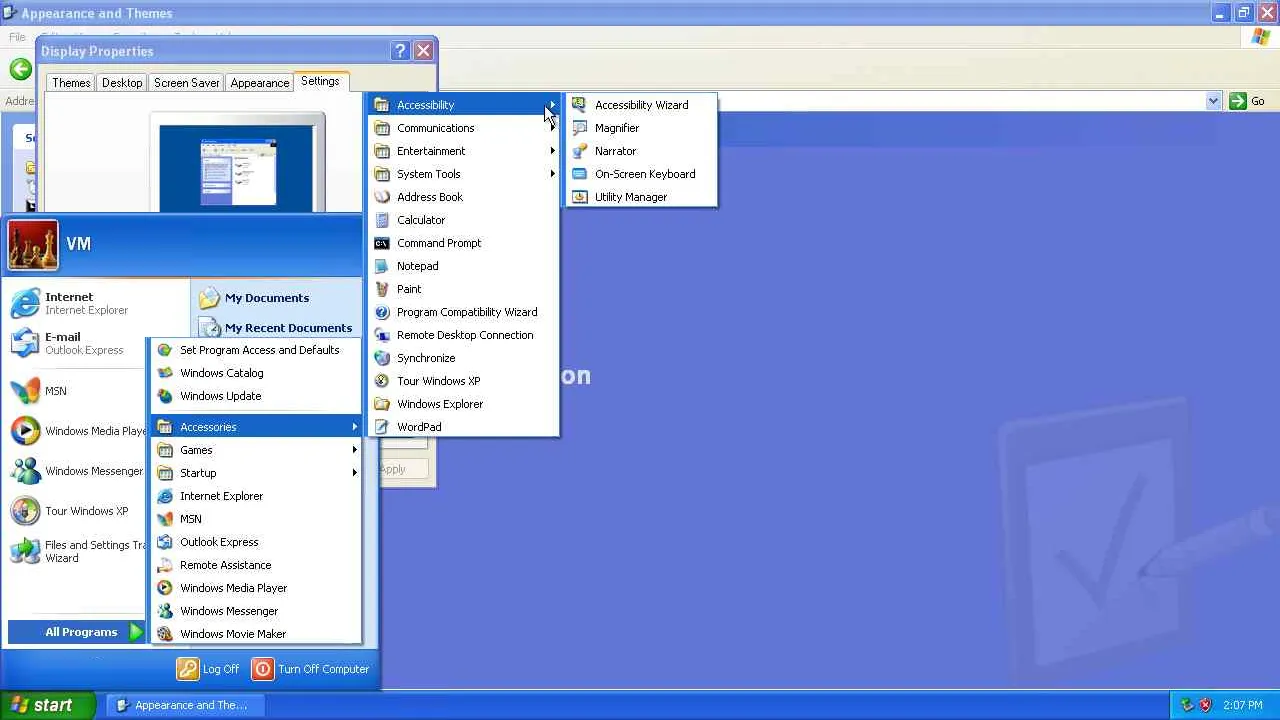Click the Display Properties help button
Viewport: 1280px width, 720px height.
[400, 51]
